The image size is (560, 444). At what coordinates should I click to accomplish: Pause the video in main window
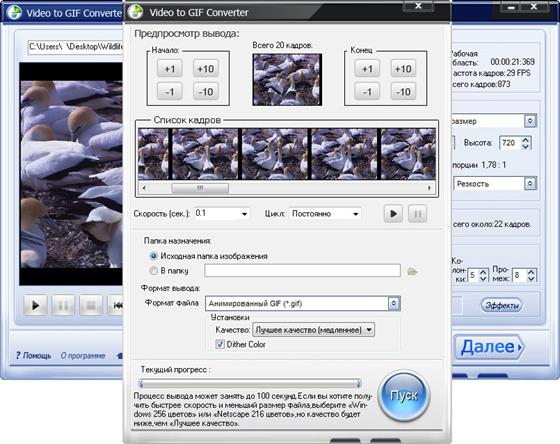tap(63, 305)
